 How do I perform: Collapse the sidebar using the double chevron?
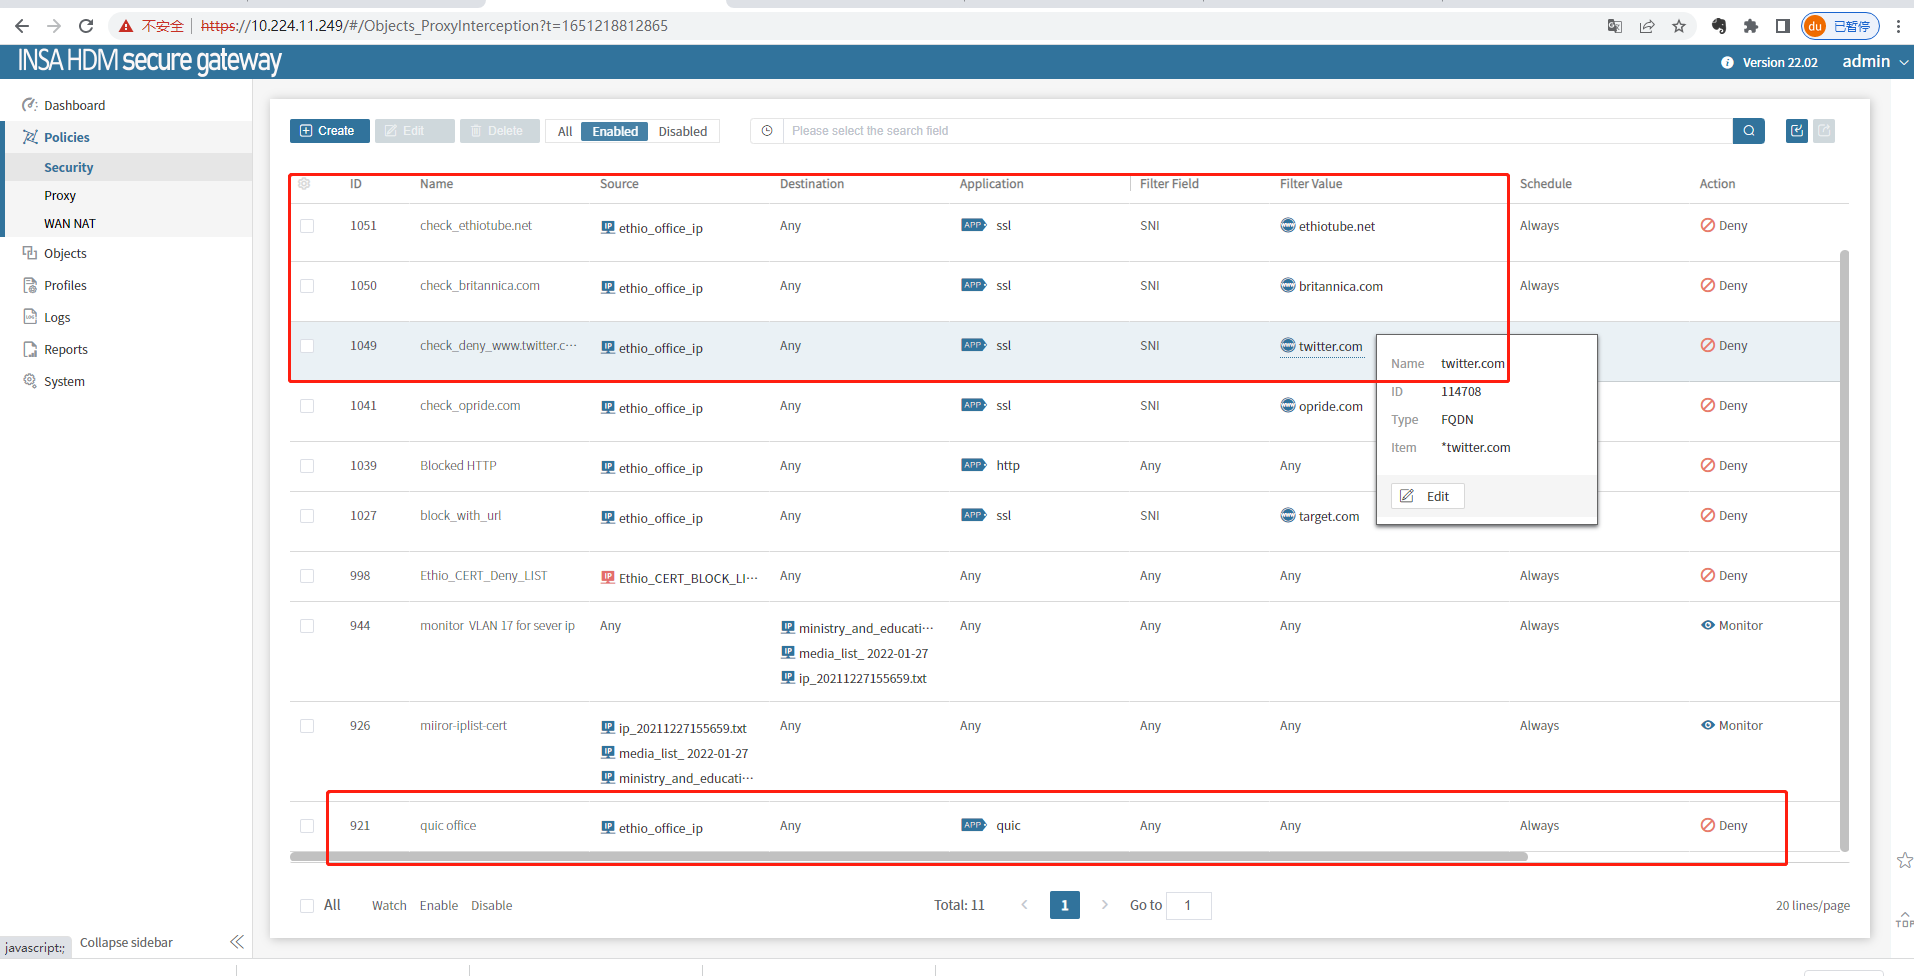(x=236, y=942)
